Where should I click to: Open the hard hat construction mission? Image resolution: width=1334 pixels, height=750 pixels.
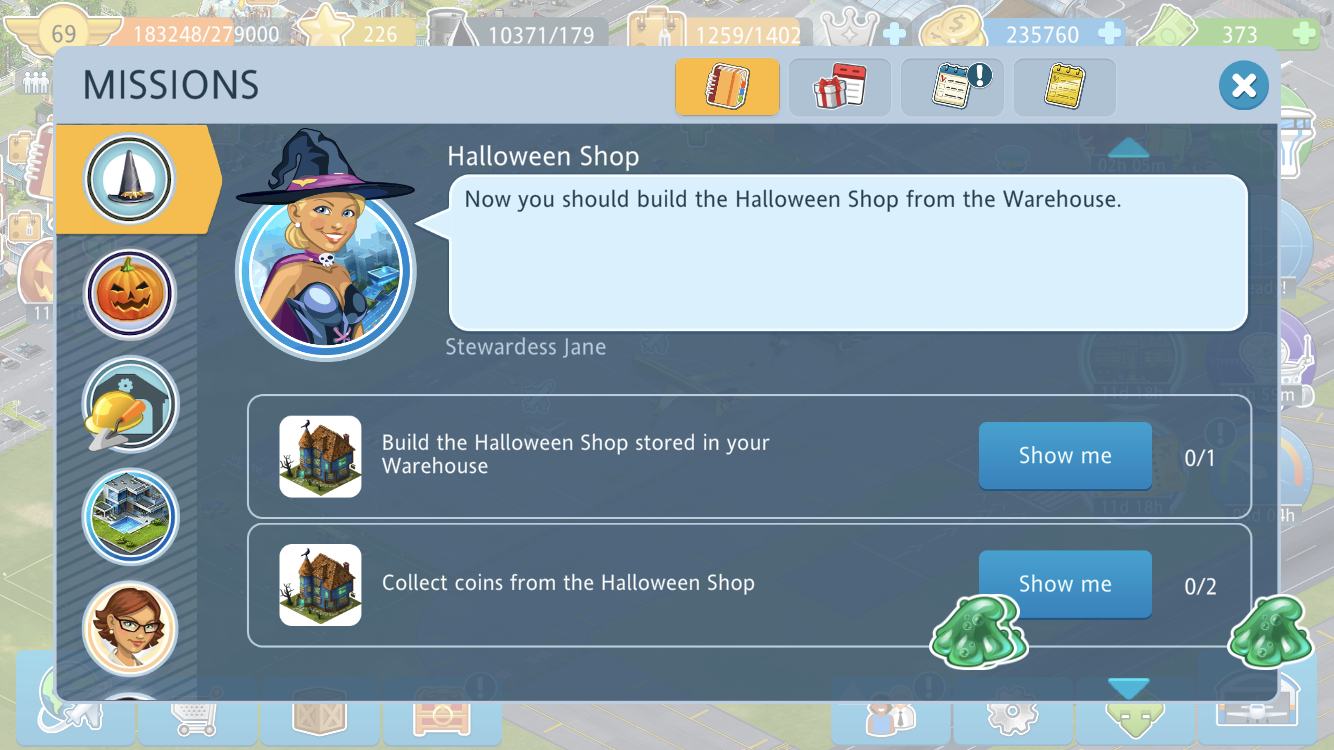click(x=130, y=405)
